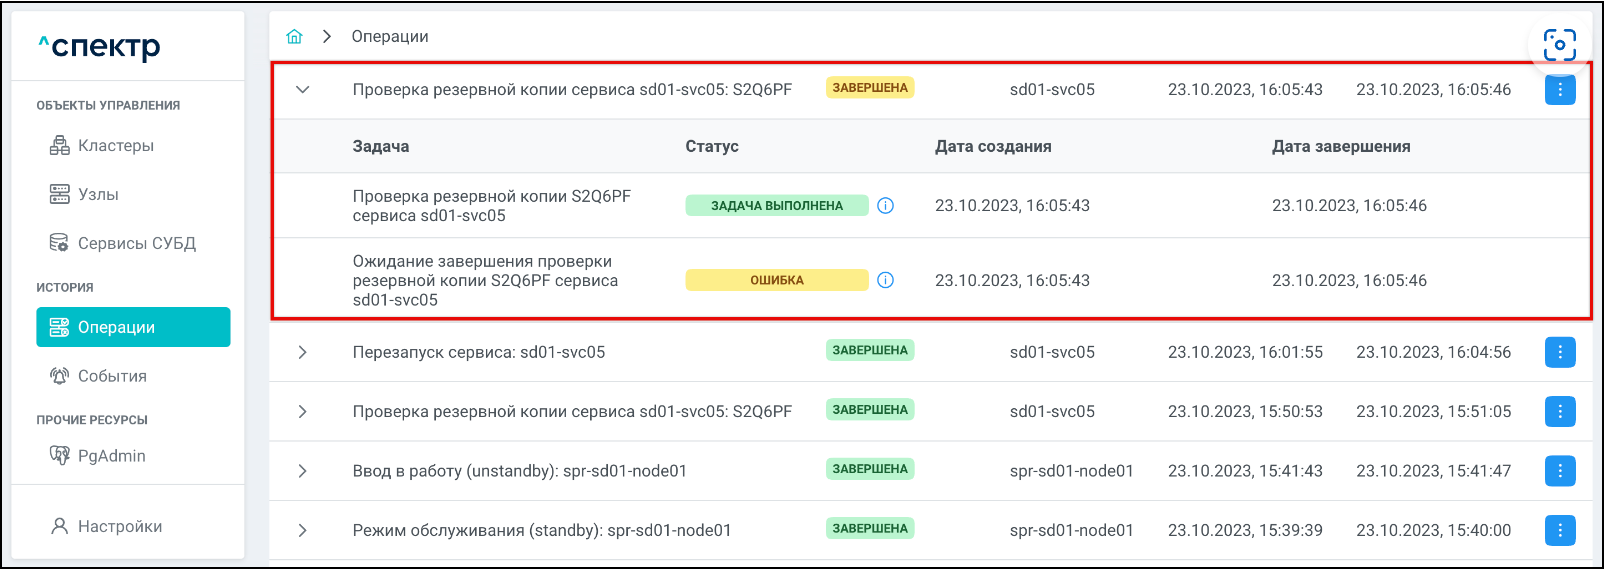The height and width of the screenshot is (570, 1604).
Task: Open Настройки in the sidebar
Action: point(119,527)
